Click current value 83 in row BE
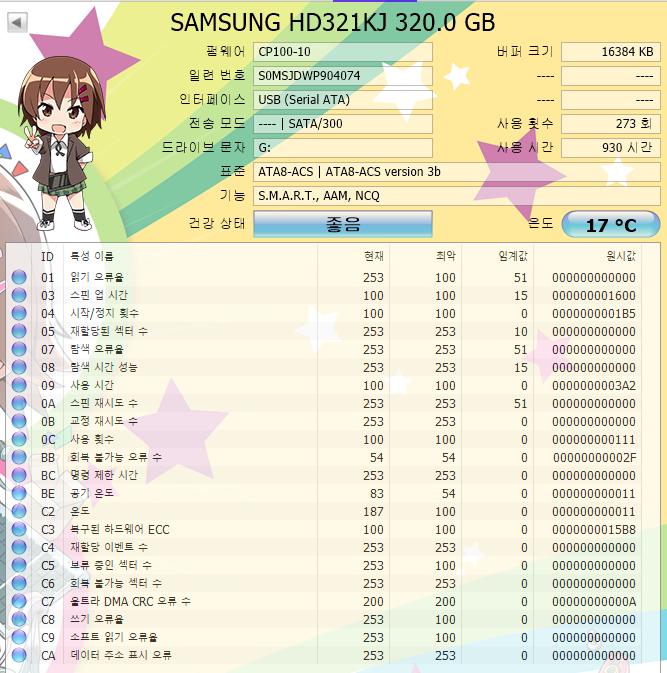Image resolution: width=667 pixels, height=673 pixels. click(376, 494)
